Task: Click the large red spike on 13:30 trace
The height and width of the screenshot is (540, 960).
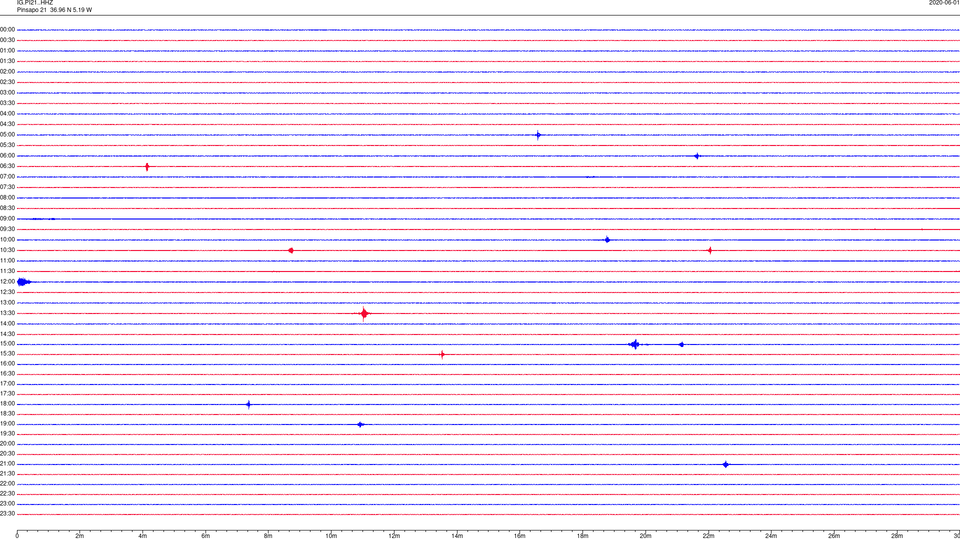Action: (x=364, y=313)
